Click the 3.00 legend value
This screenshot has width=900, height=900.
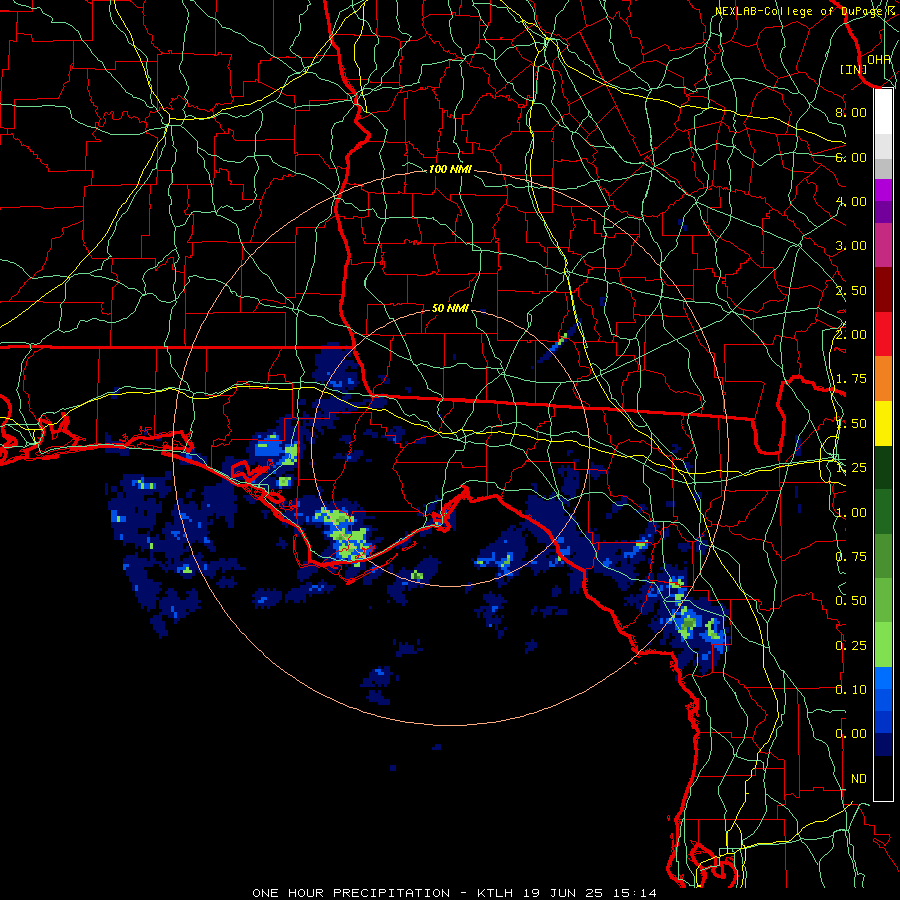(851, 246)
